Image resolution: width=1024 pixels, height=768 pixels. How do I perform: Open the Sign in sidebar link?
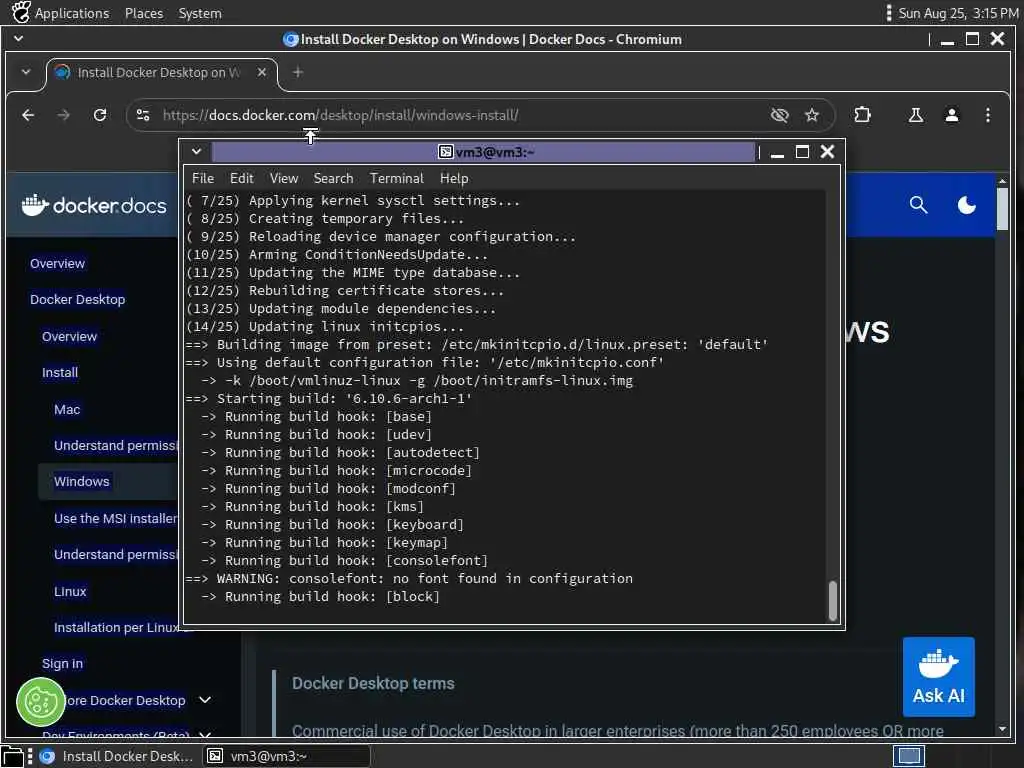point(63,663)
